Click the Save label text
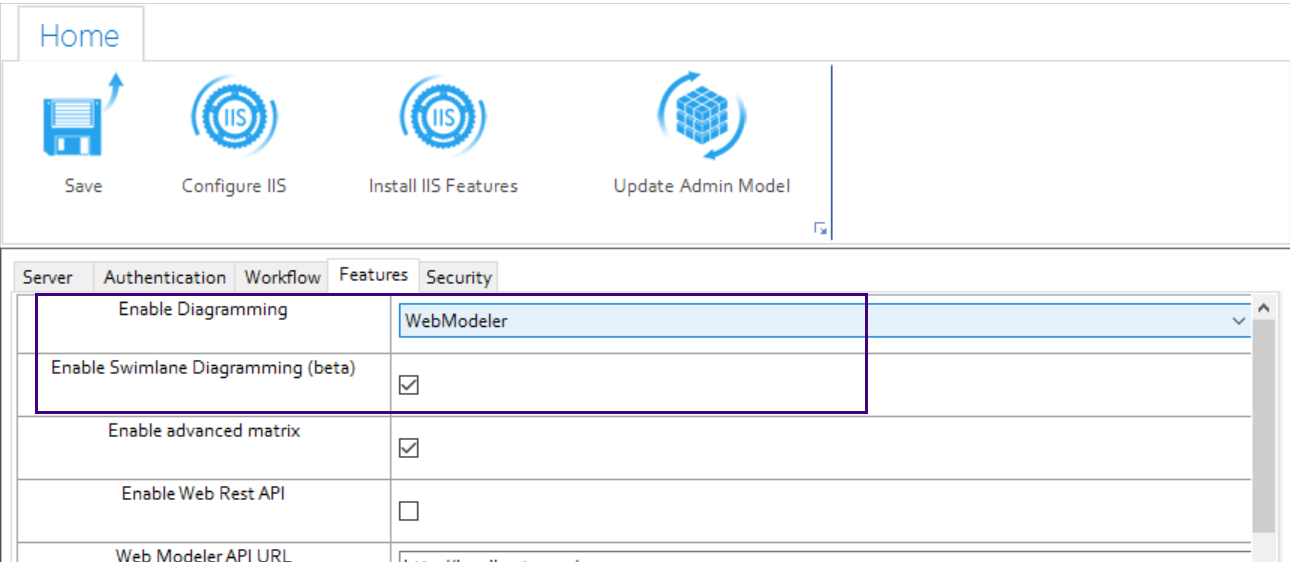This screenshot has height=562, width=1290. point(83,186)
